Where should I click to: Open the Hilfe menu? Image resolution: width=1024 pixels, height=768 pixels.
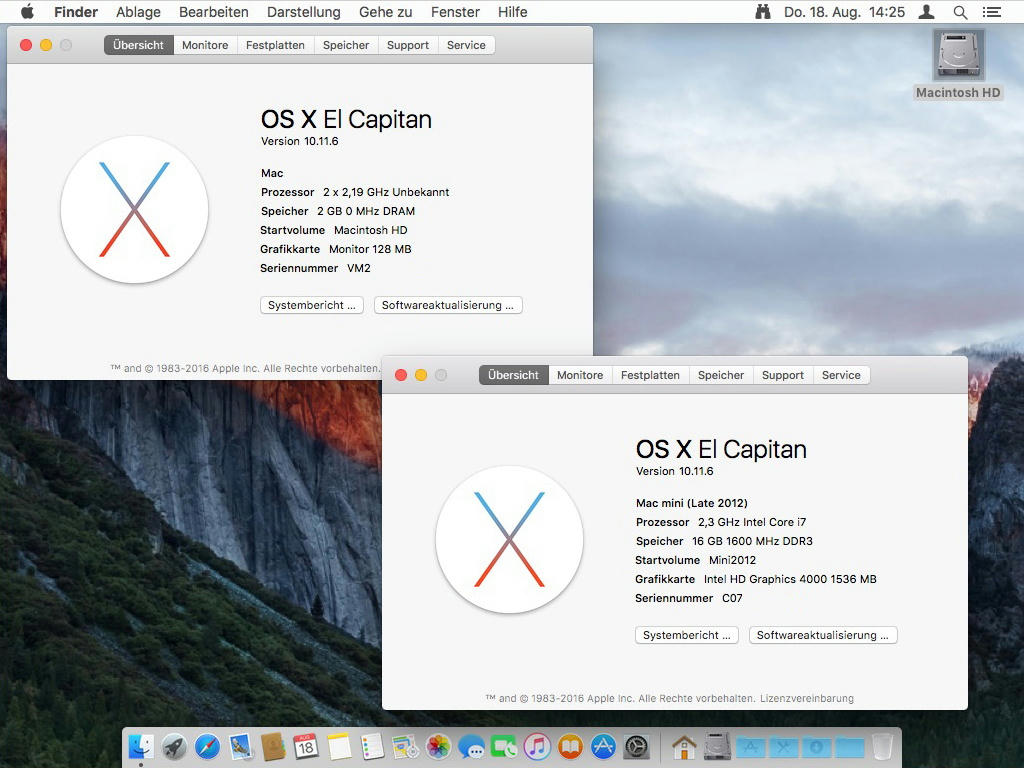click(x=513, y=12)
